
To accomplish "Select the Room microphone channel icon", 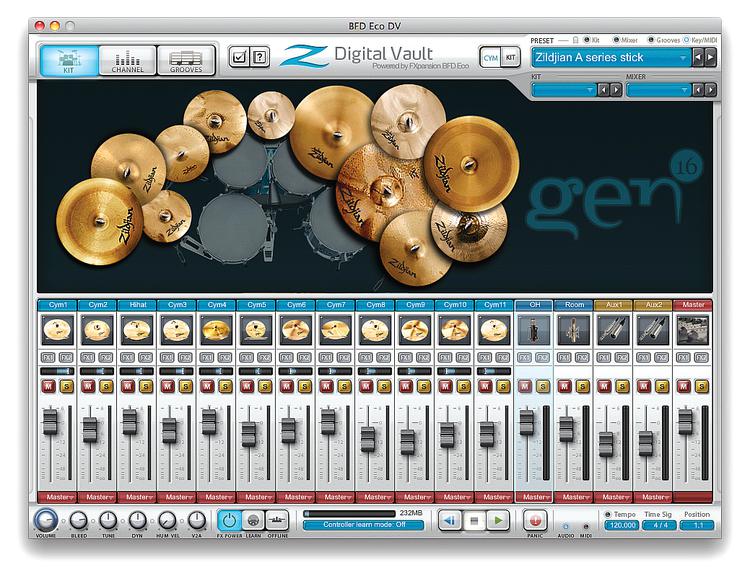I will (574, 330).
